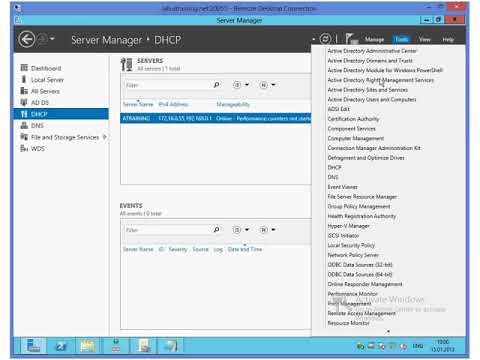Close the Tools menu
The image size is (480, 360).
401,39
